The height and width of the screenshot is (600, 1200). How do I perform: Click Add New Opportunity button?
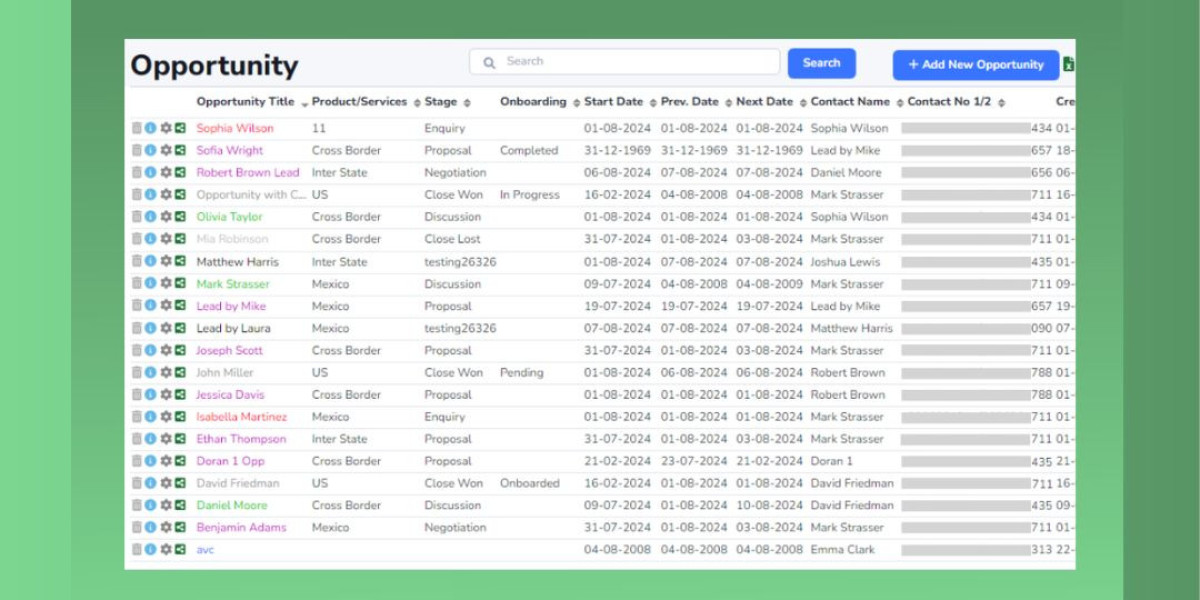975,65
